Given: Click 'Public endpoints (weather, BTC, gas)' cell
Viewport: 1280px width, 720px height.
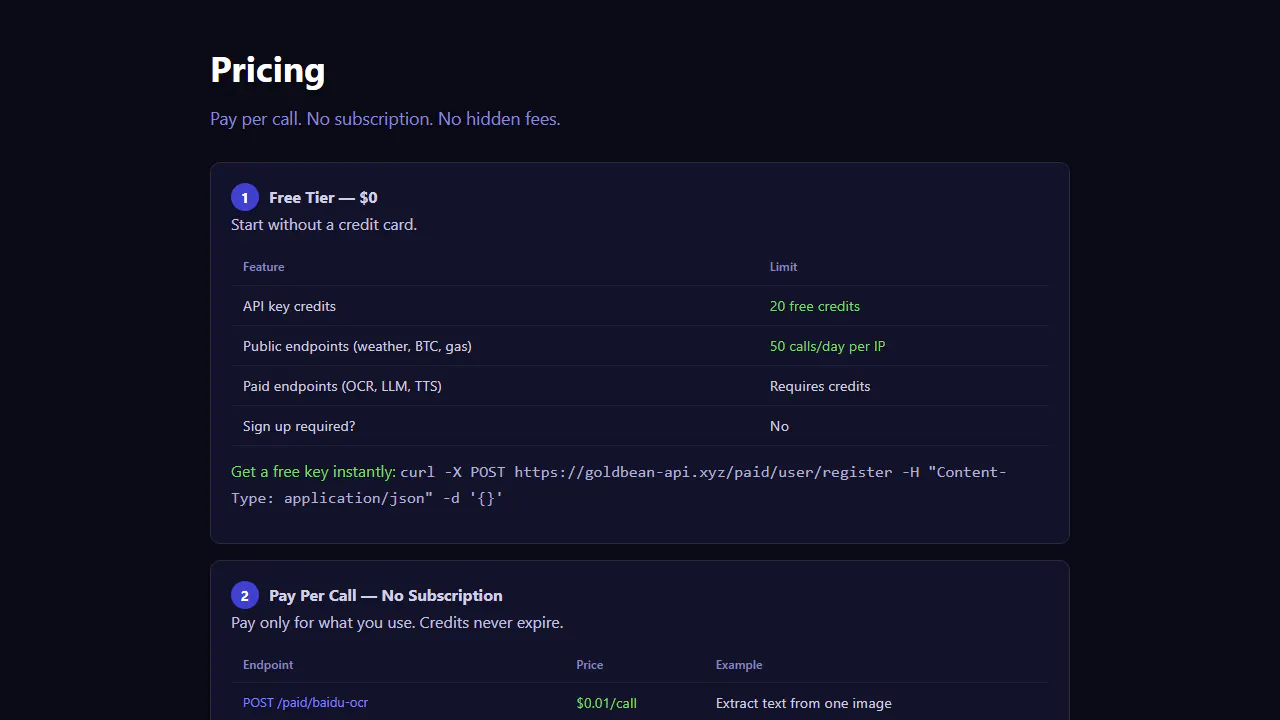Looking at the screenshot, I should click(x=357, y=346).
